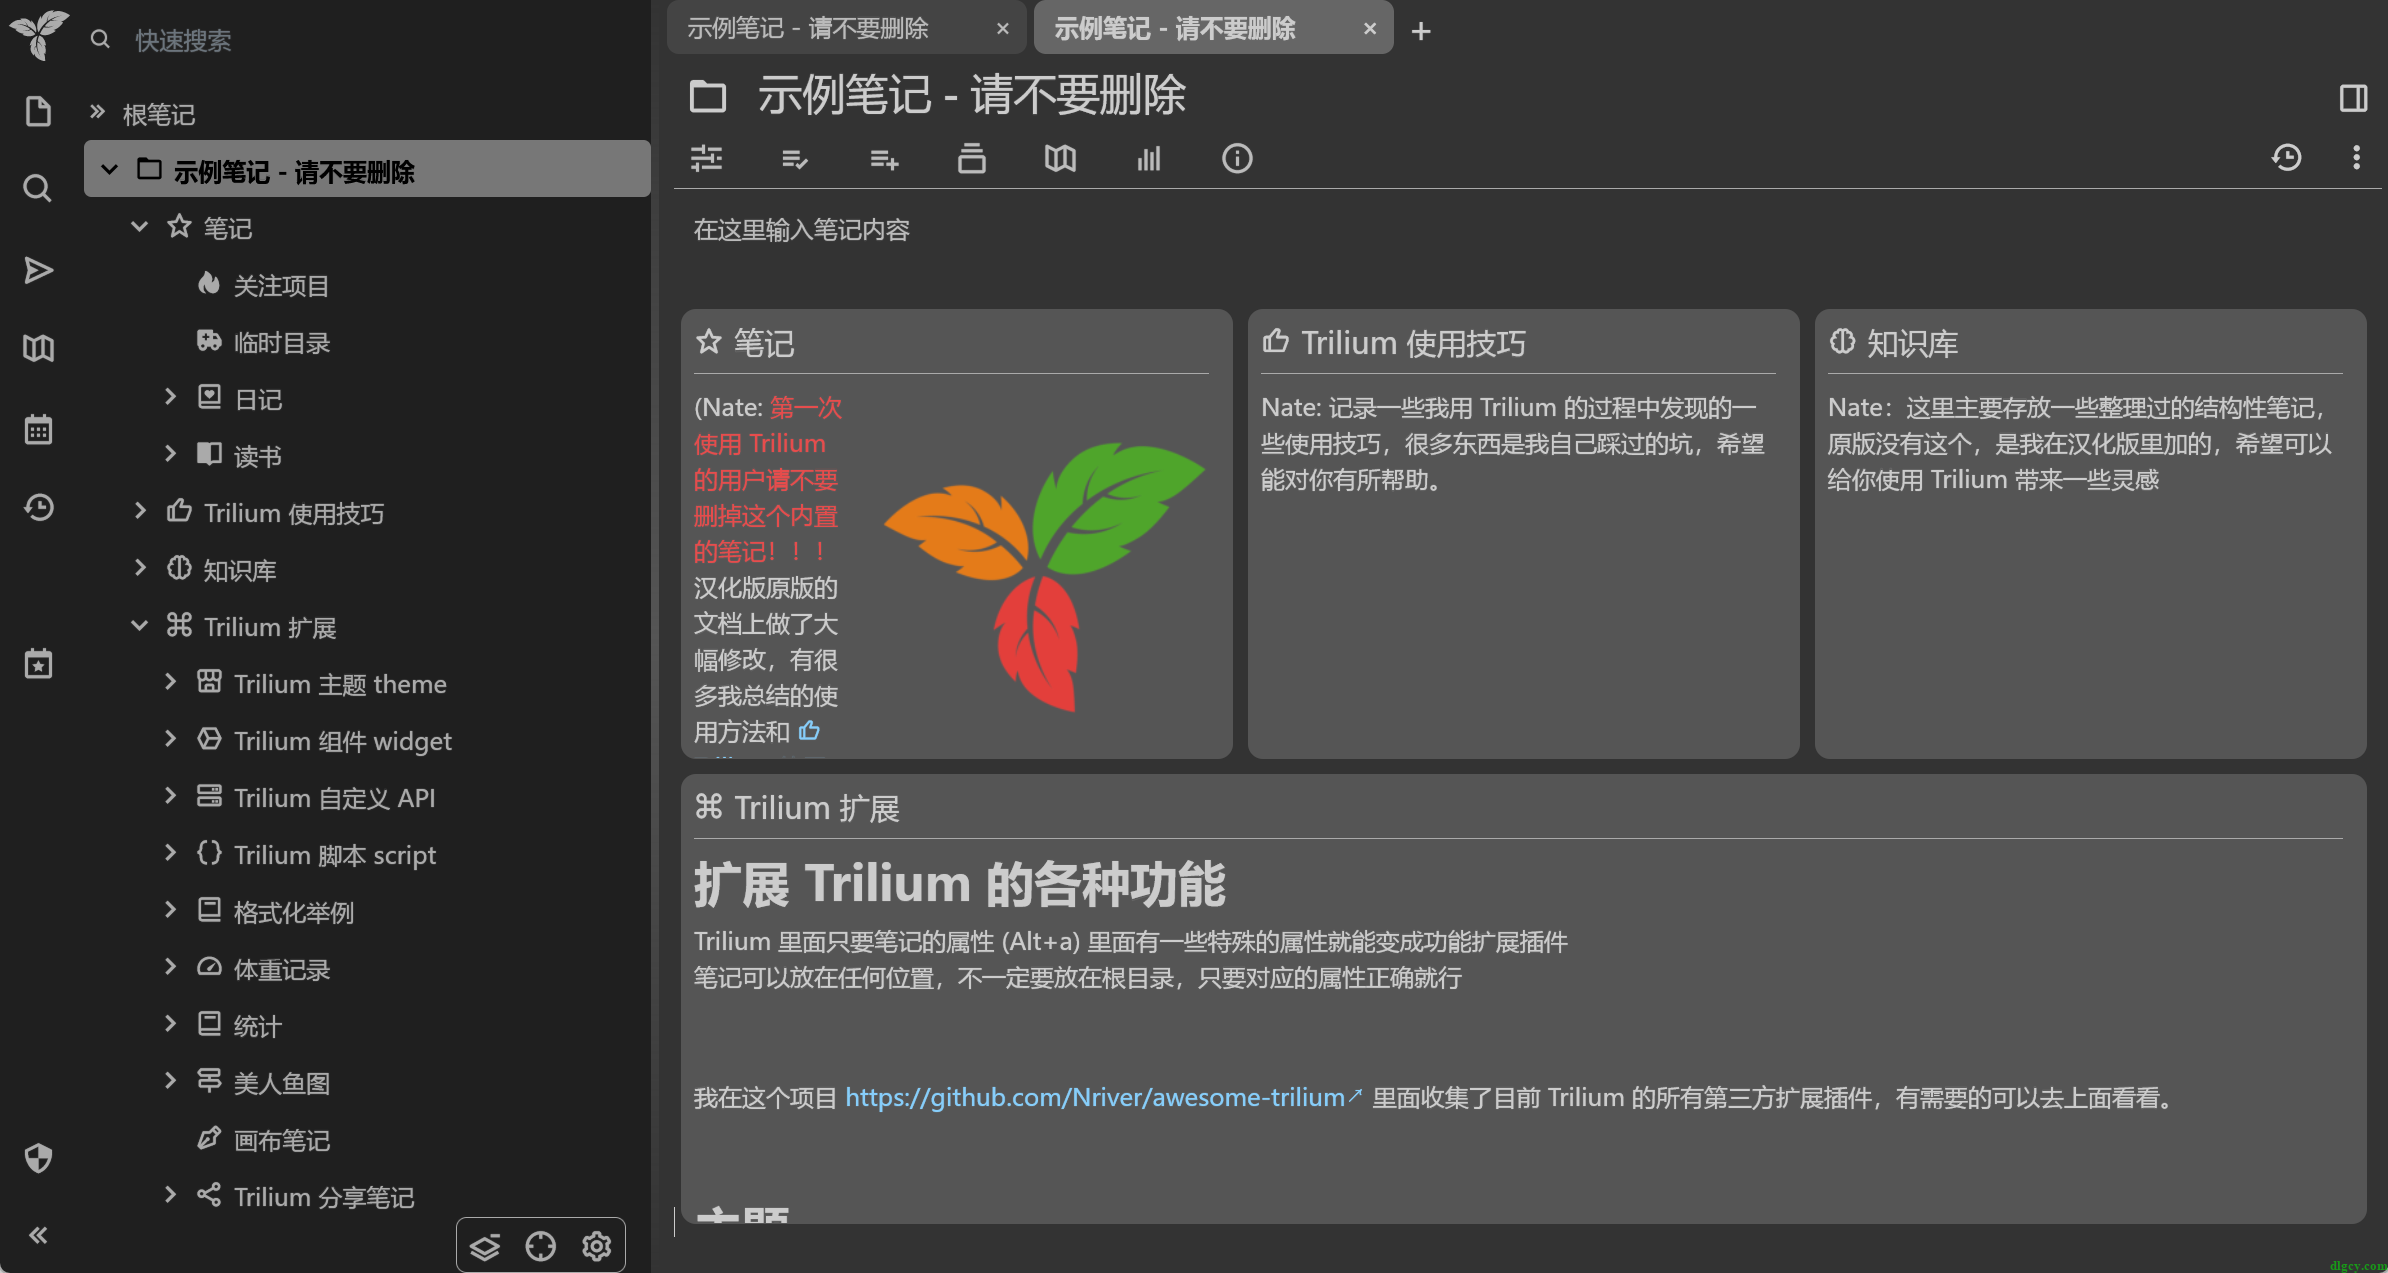This screenshot has width=2388, height=1273.
Task: Expand Trilium 主题 theme node
Action: 170,682
